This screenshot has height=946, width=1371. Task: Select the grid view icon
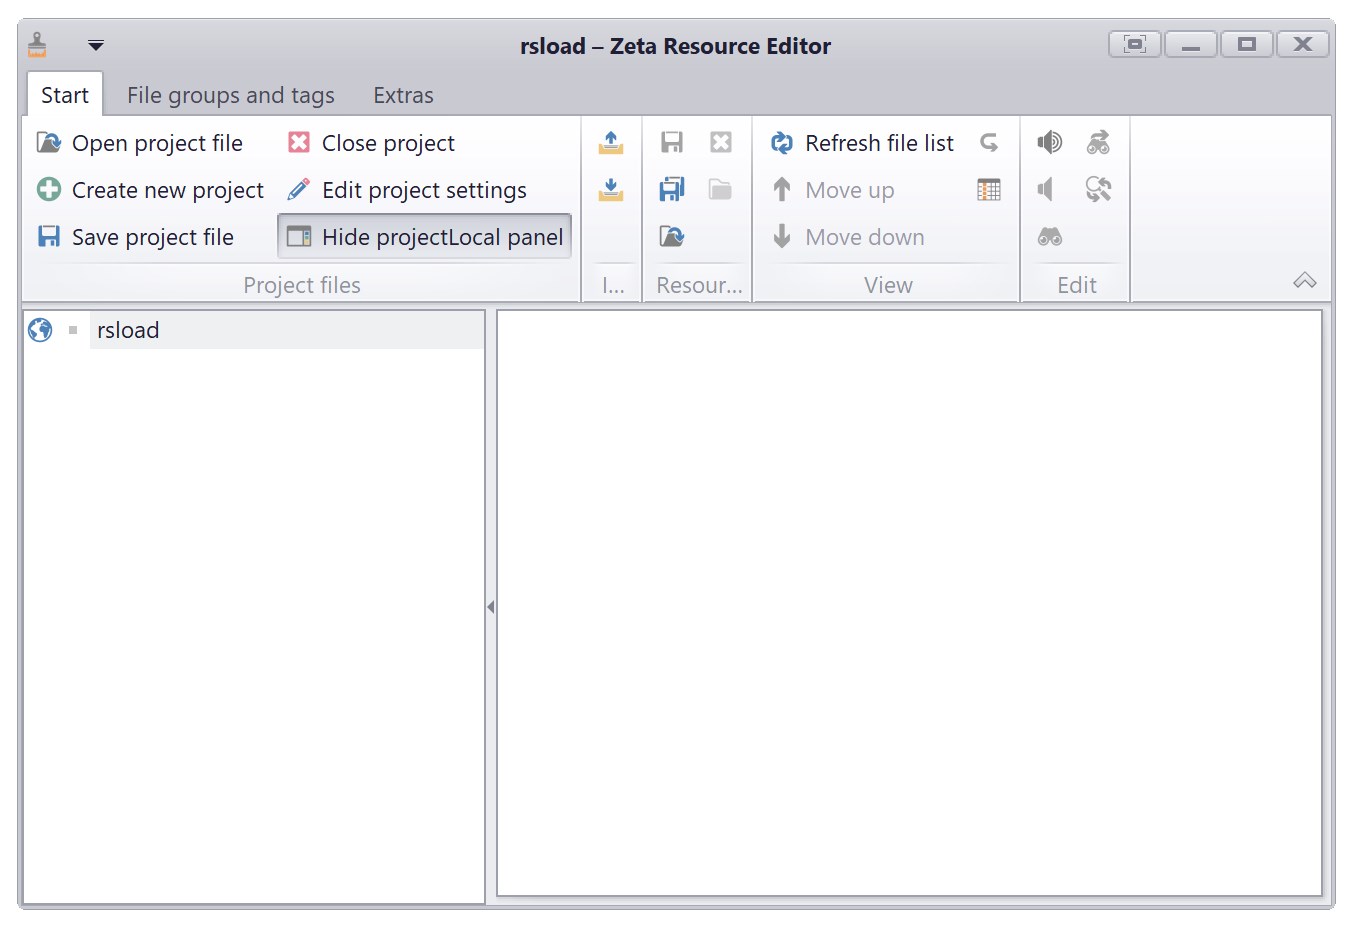point(989,189)
